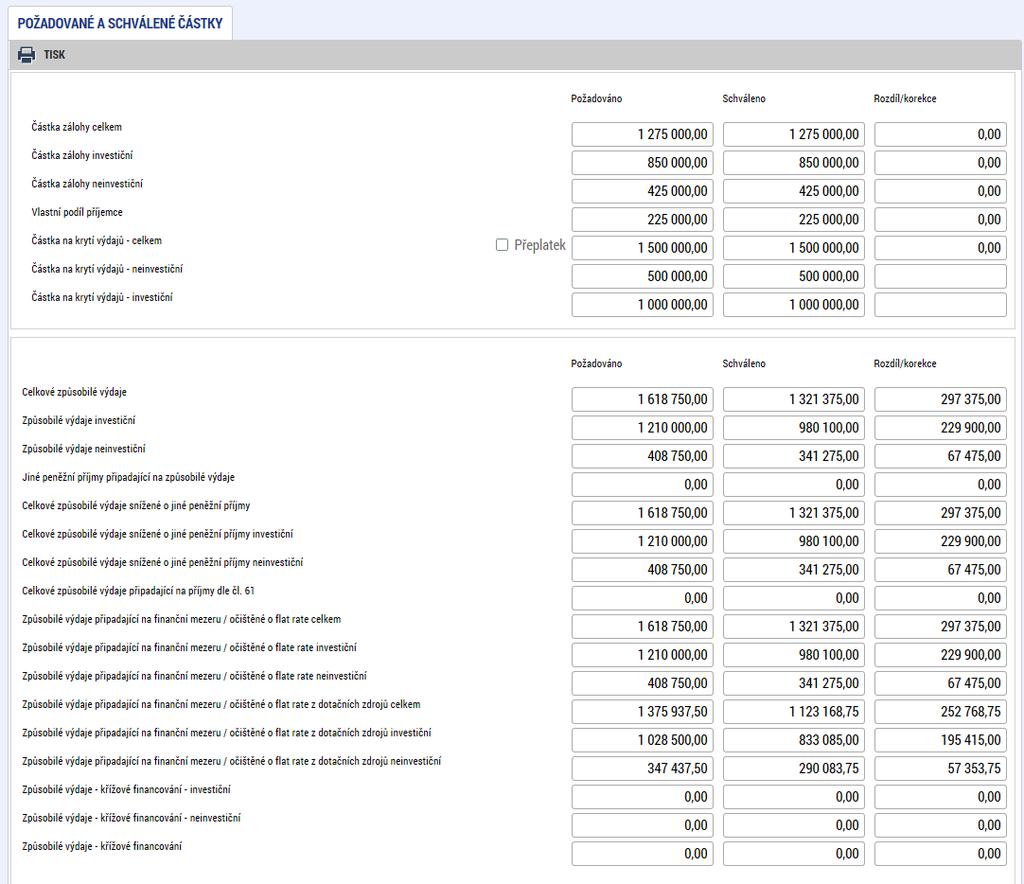1024x884 pixels.
Task: Click Rozdíl/korekce field for dotačních zdrojů neinvestiční row
Action: click(x=940, y=768)
